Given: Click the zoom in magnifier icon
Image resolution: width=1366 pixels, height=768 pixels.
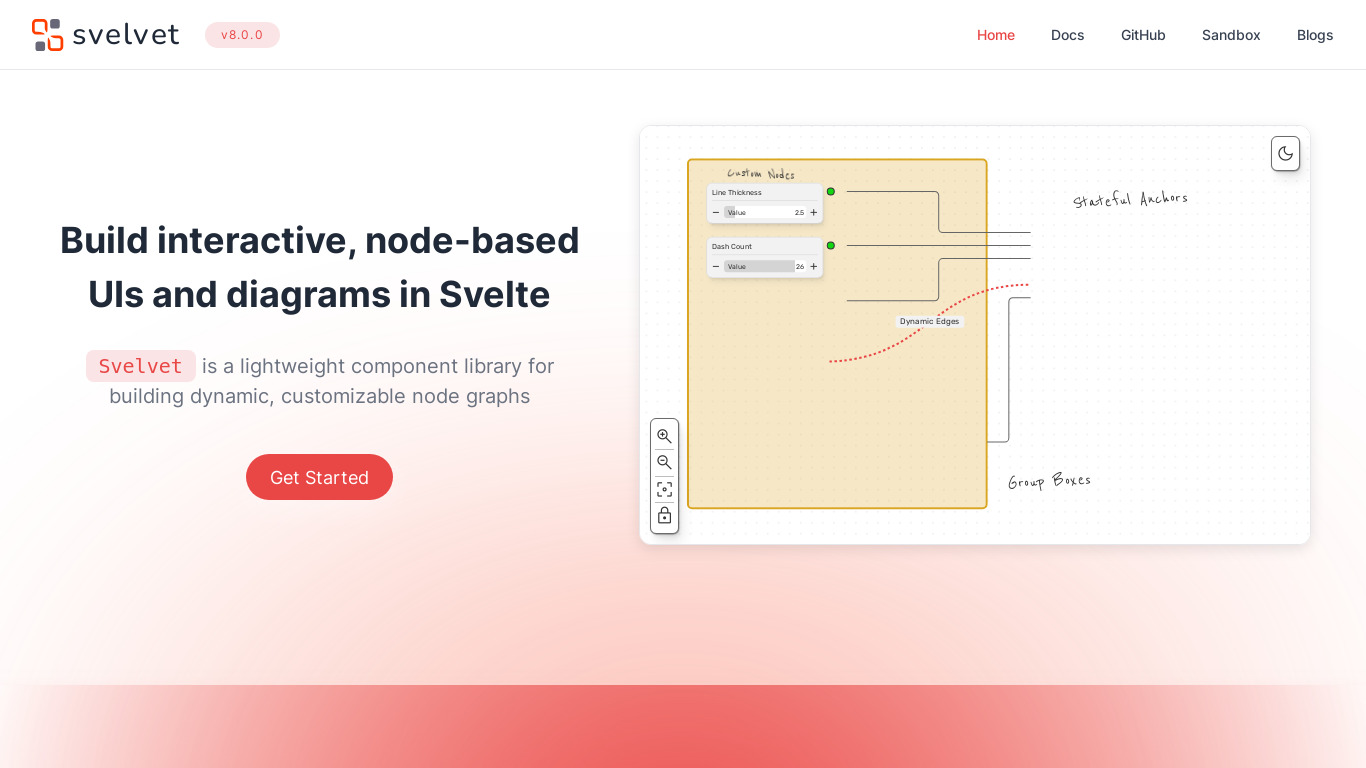Looking at the screenshot, I should click(x=664, y=436).
